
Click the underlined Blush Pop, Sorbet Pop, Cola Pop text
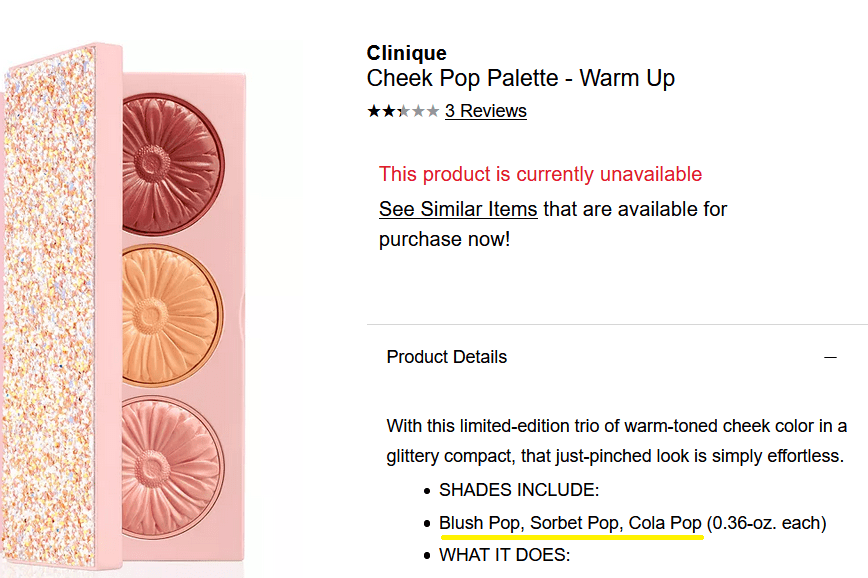coord(570,523)
